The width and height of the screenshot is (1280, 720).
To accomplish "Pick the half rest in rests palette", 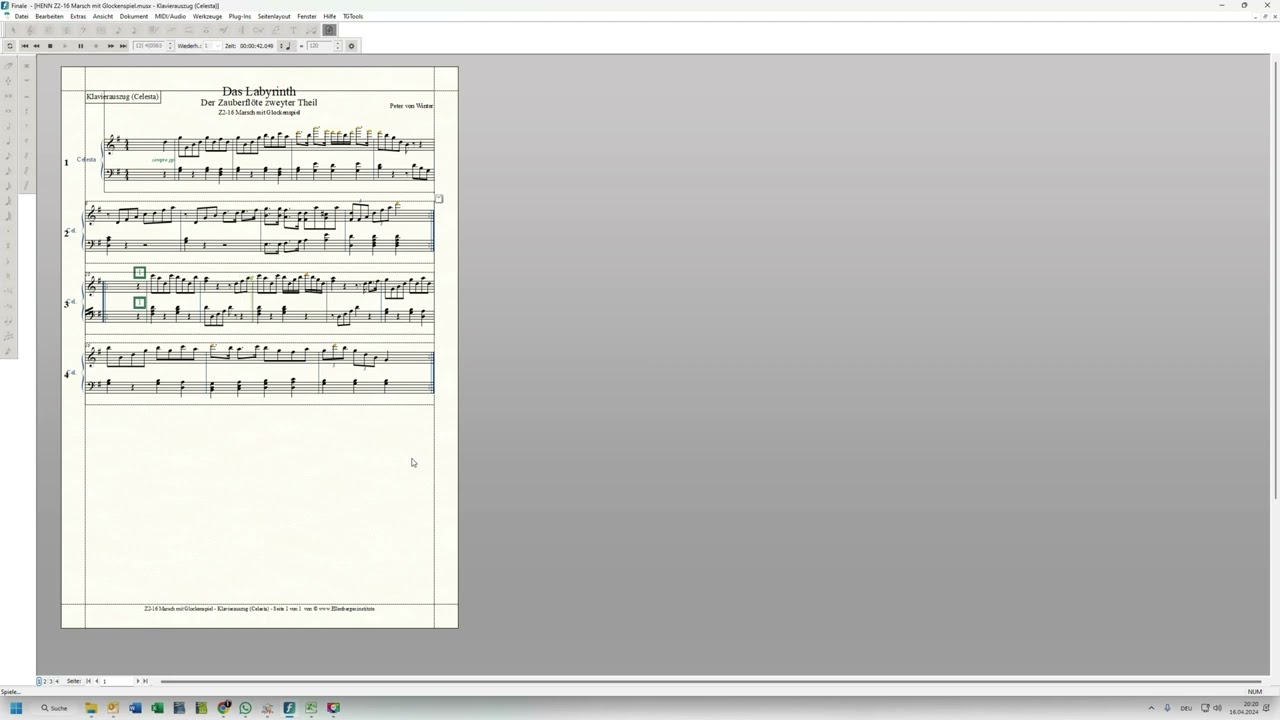I will coord(27,96).
